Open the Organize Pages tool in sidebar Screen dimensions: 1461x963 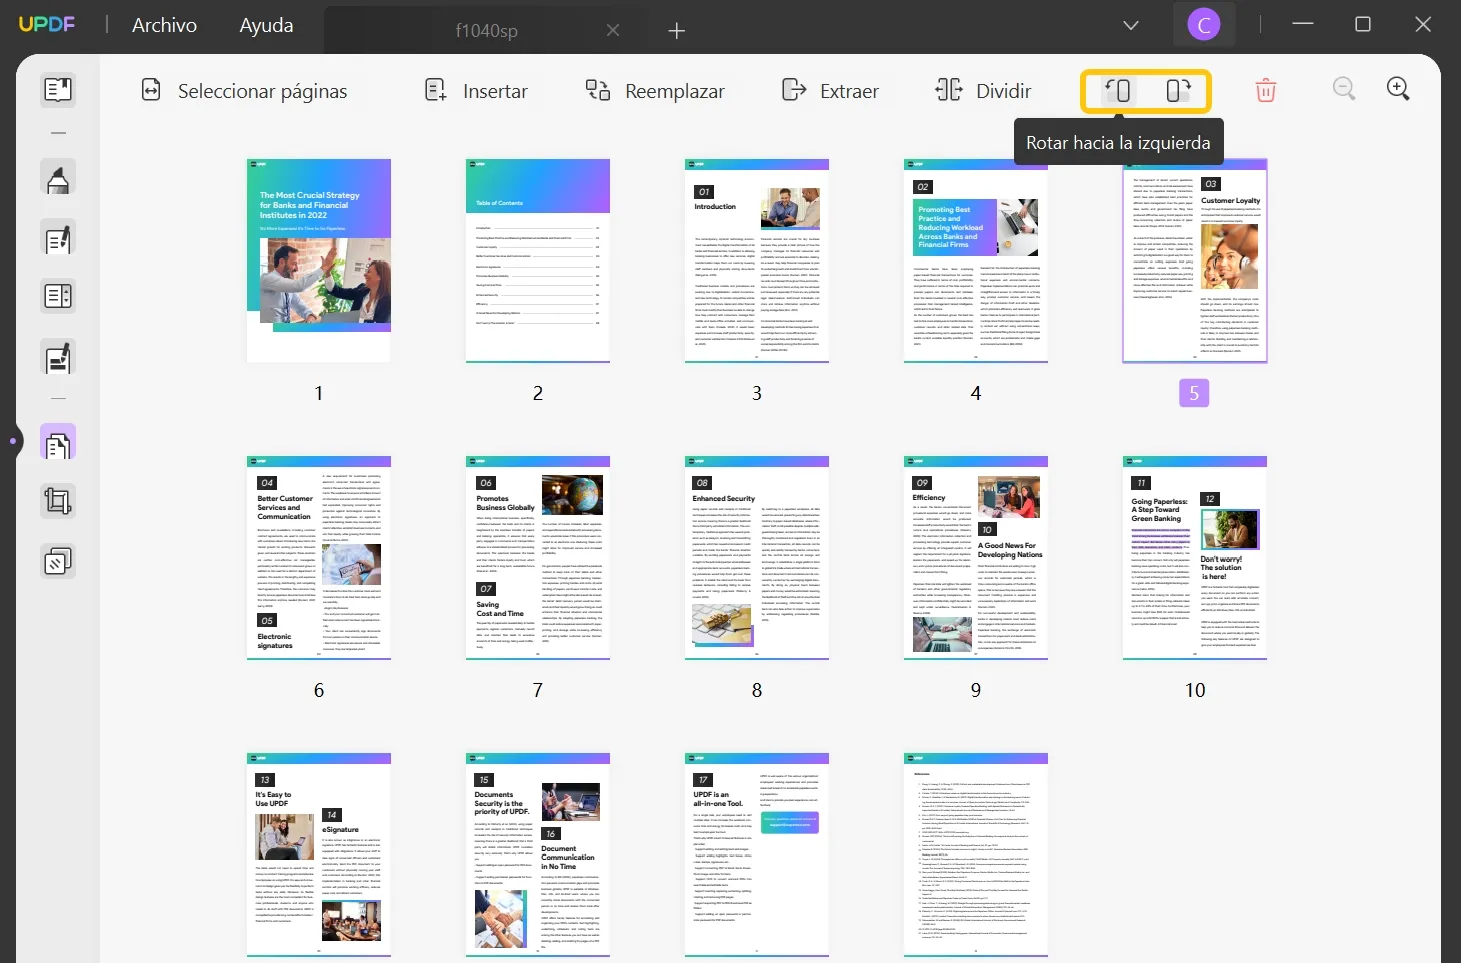click(x=58, y=442)
